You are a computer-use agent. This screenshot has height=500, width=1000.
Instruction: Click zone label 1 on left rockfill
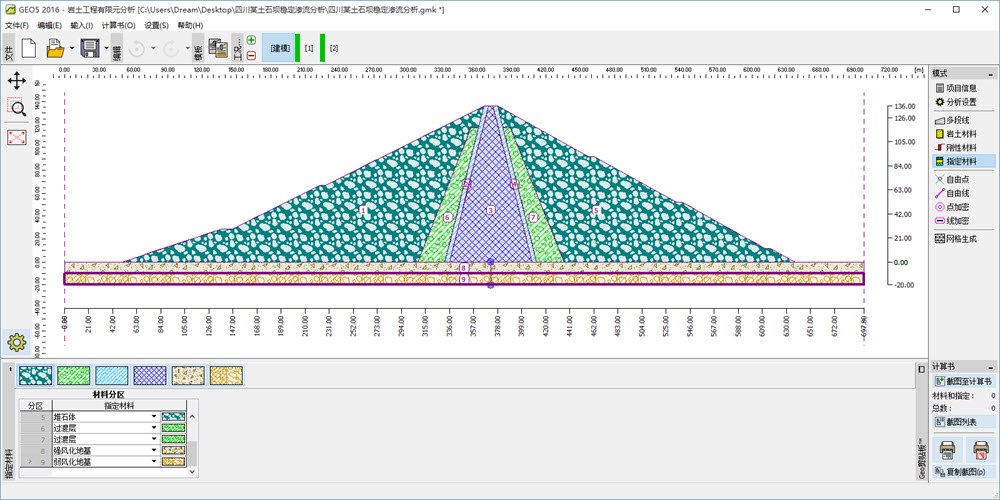[363, 210]
